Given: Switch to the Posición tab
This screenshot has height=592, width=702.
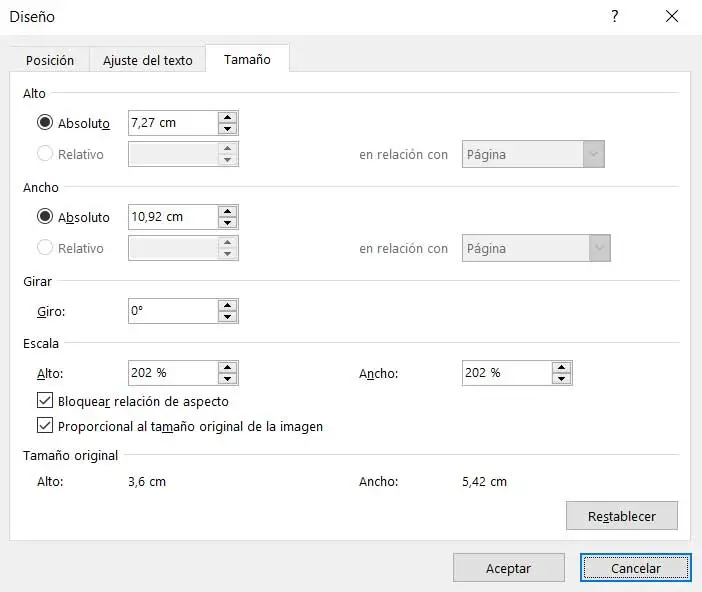Looking at the screenshot, I should click(50, 60).
